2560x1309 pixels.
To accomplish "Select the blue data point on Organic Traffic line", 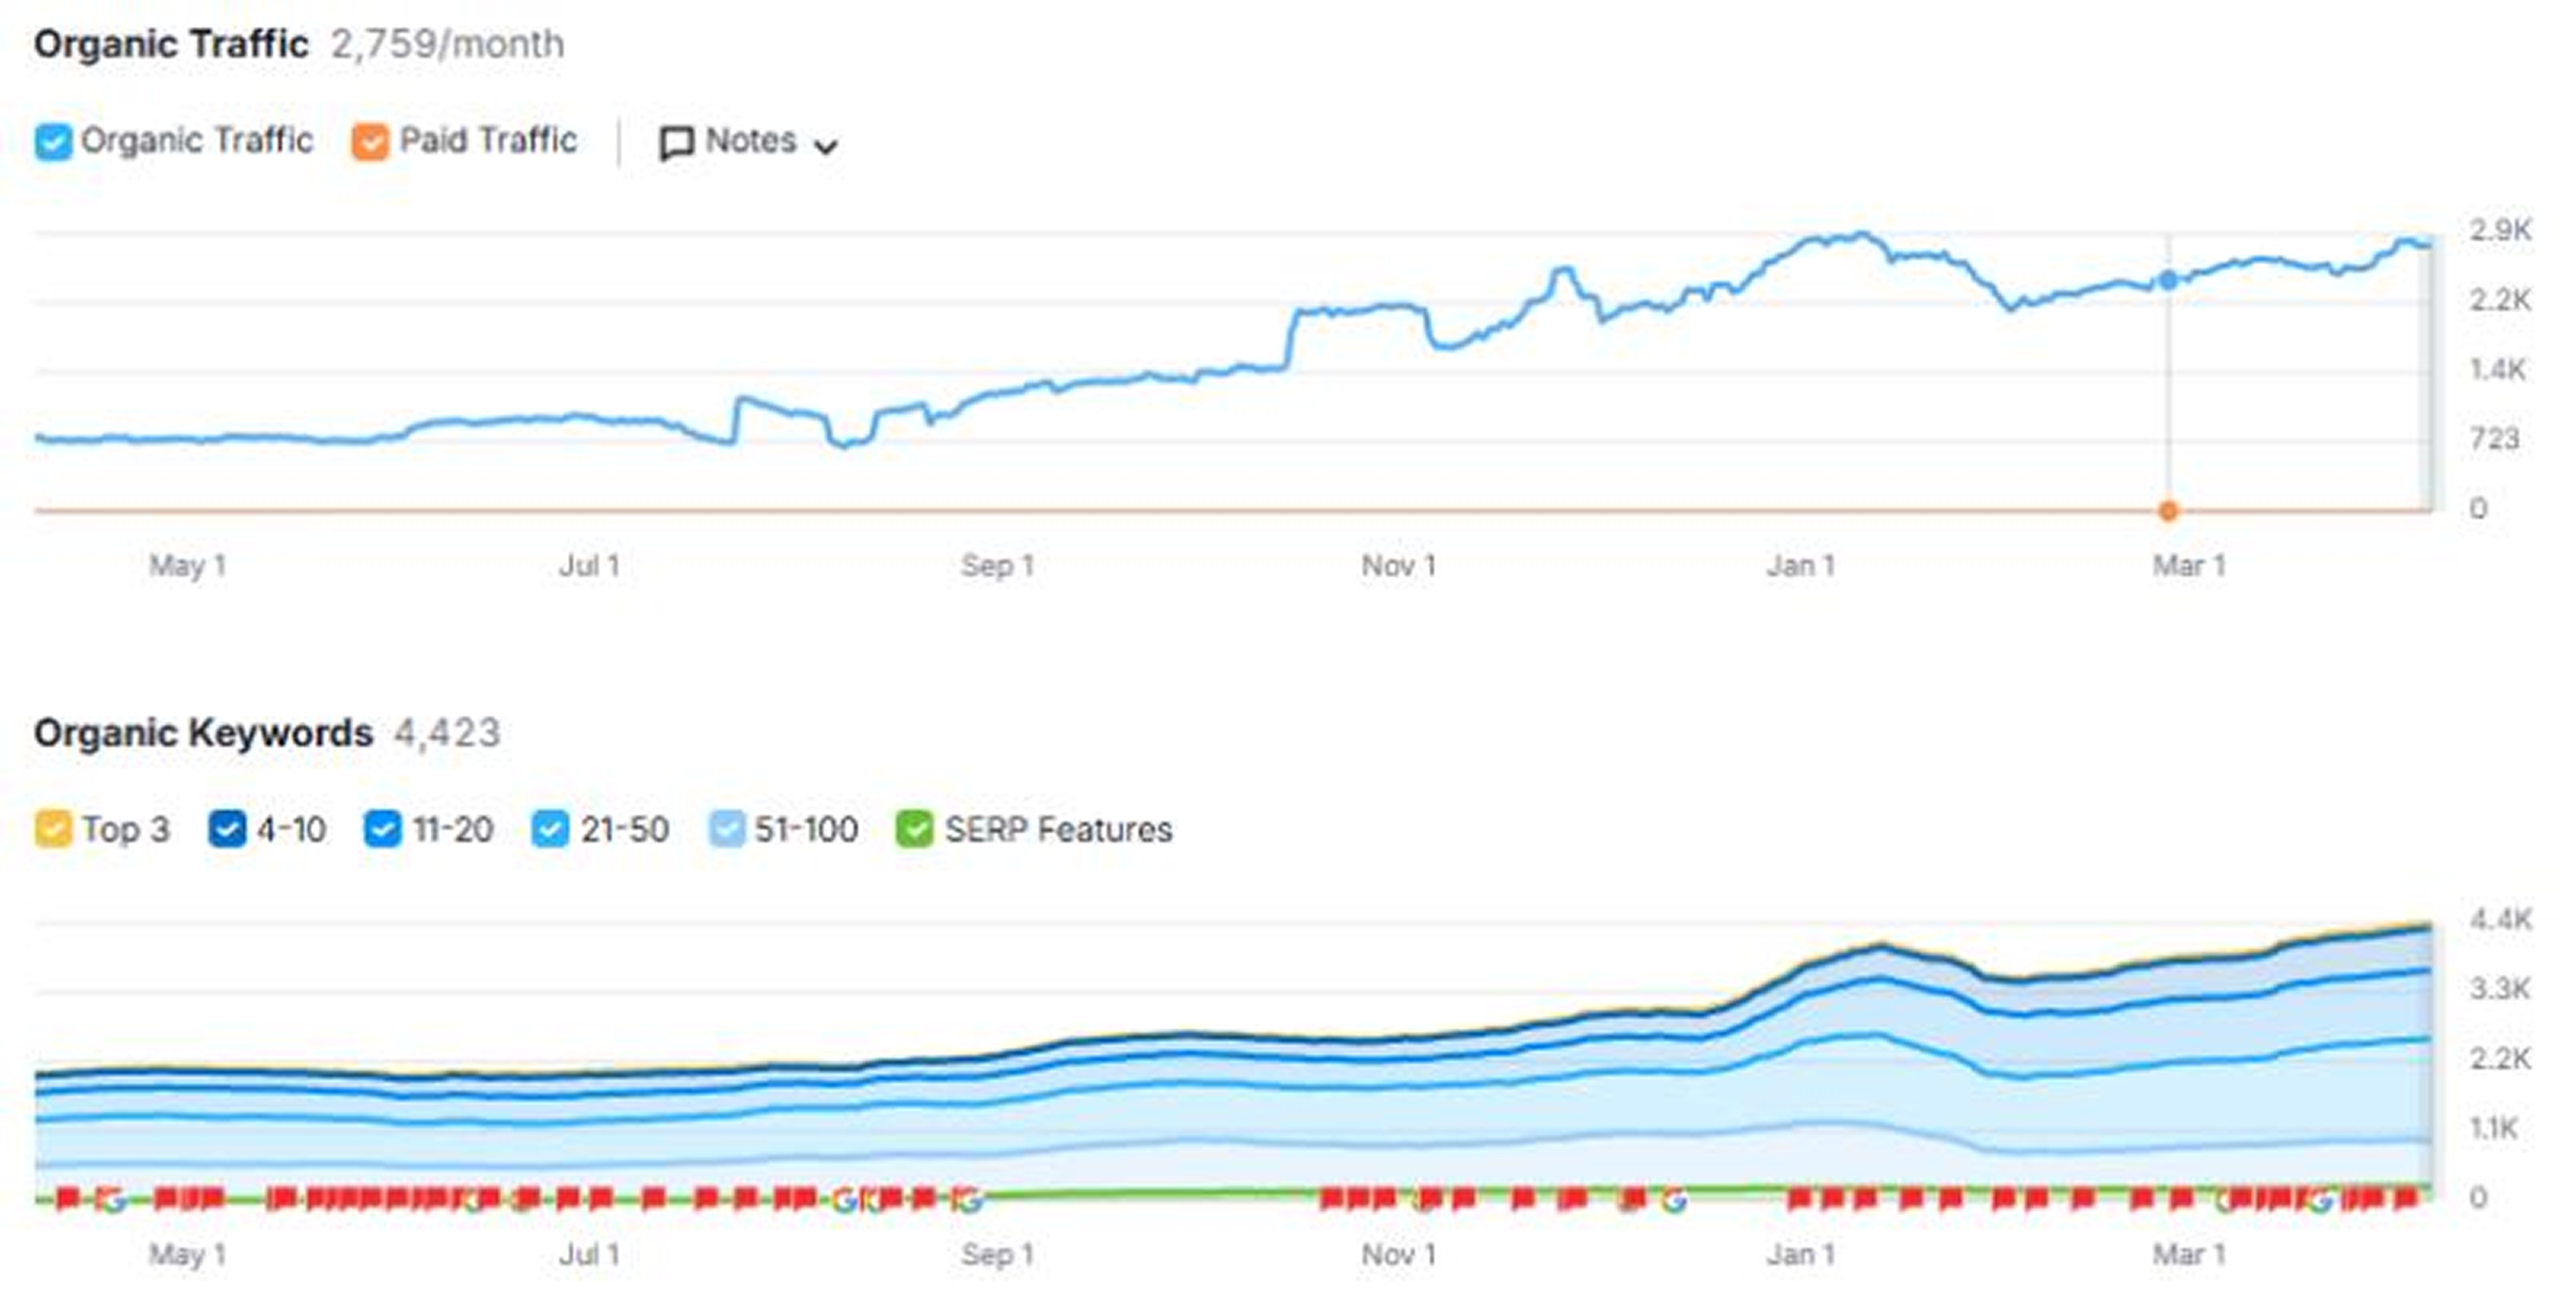I will tap(2167, 281).
